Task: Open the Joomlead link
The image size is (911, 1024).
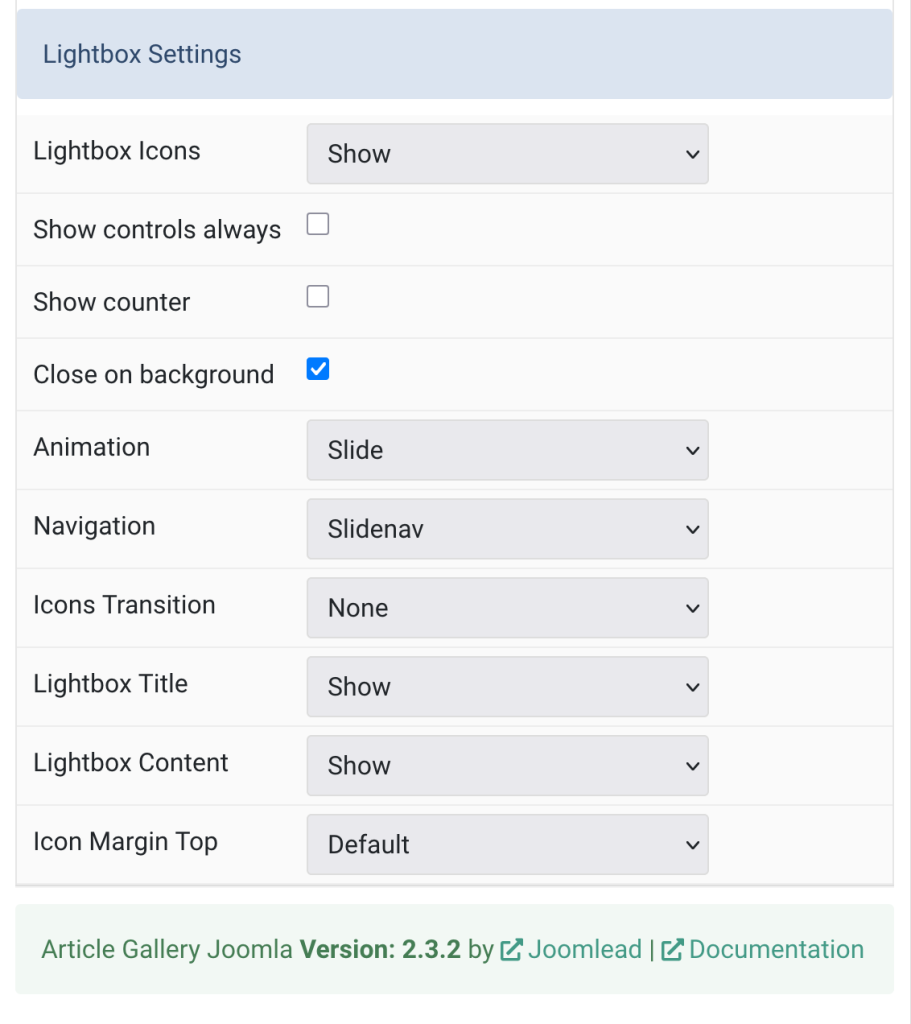Action: tap(584, 949)
